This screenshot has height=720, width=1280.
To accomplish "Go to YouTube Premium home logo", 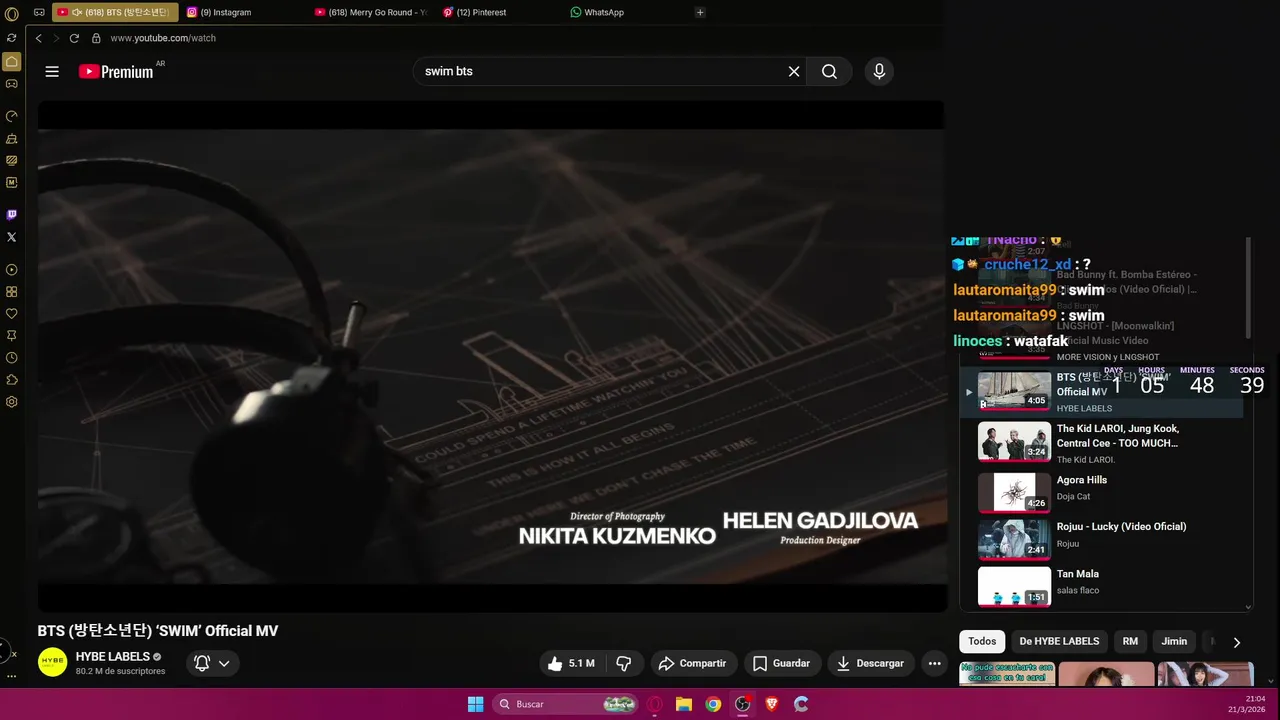I will point(116,71).
